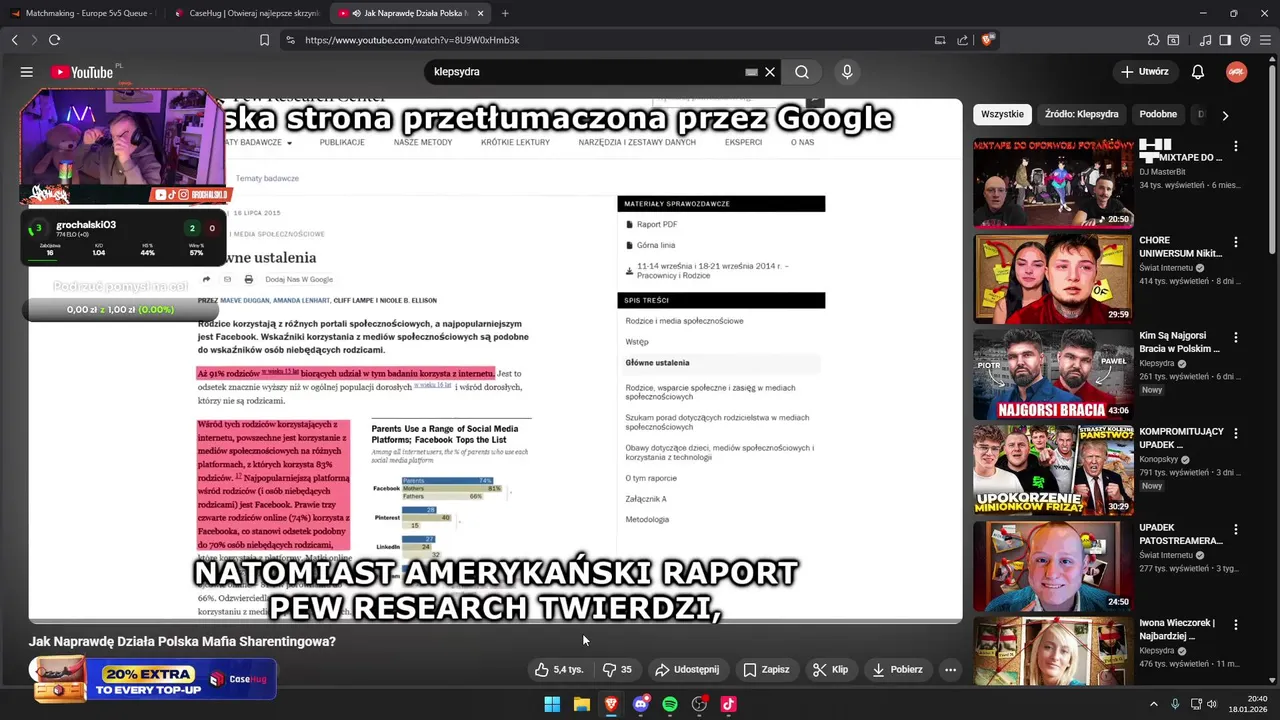Open Spotify from the taskbar

tap(670, 704)
